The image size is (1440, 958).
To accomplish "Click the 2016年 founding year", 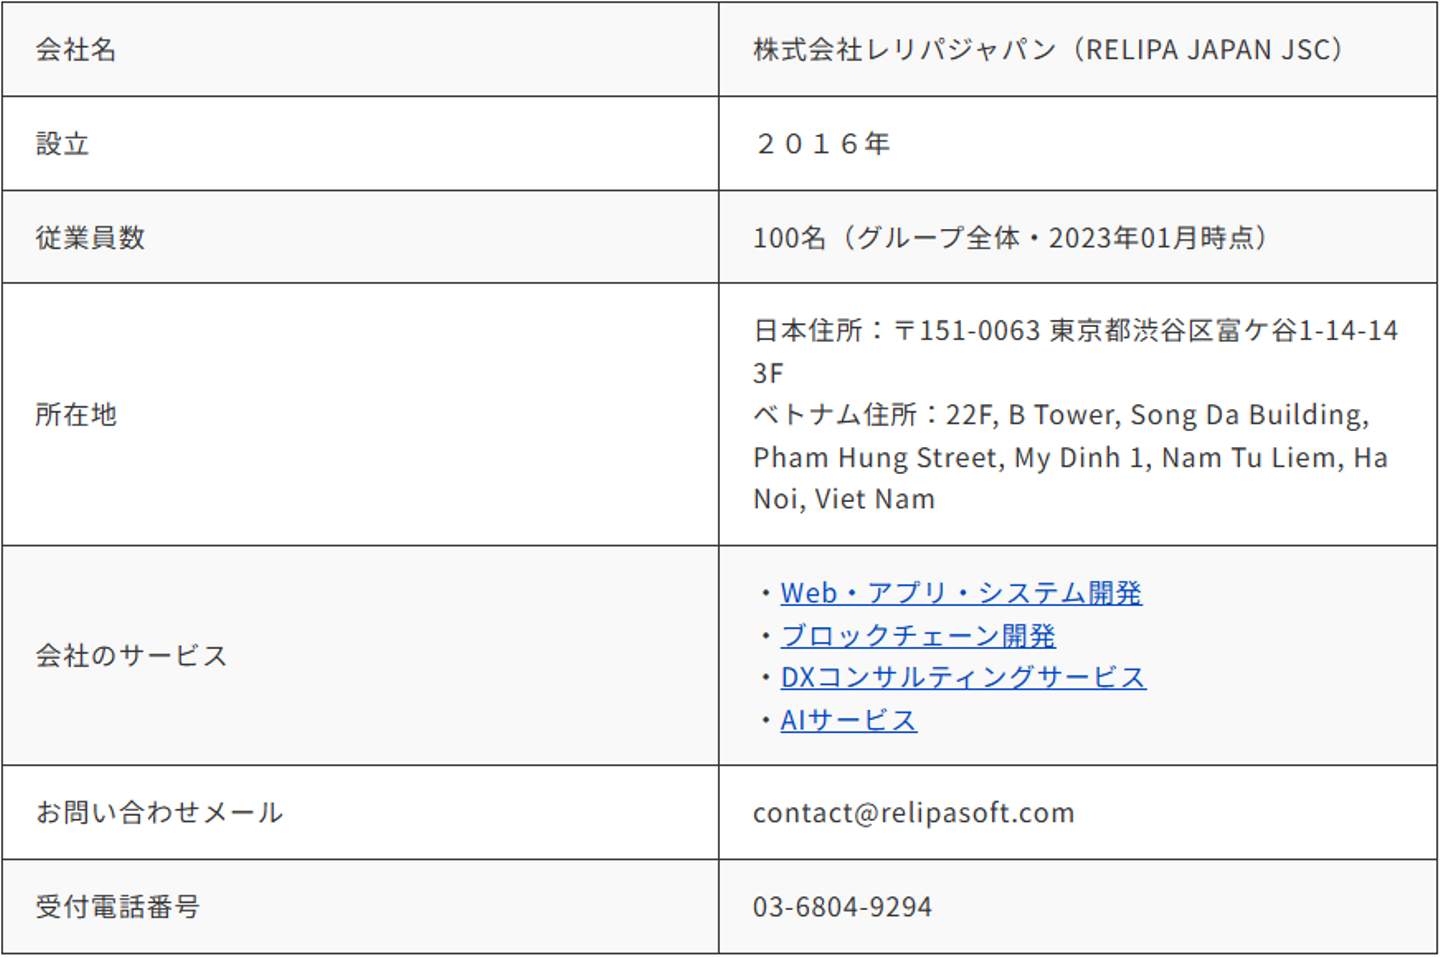I will (822, 144).
